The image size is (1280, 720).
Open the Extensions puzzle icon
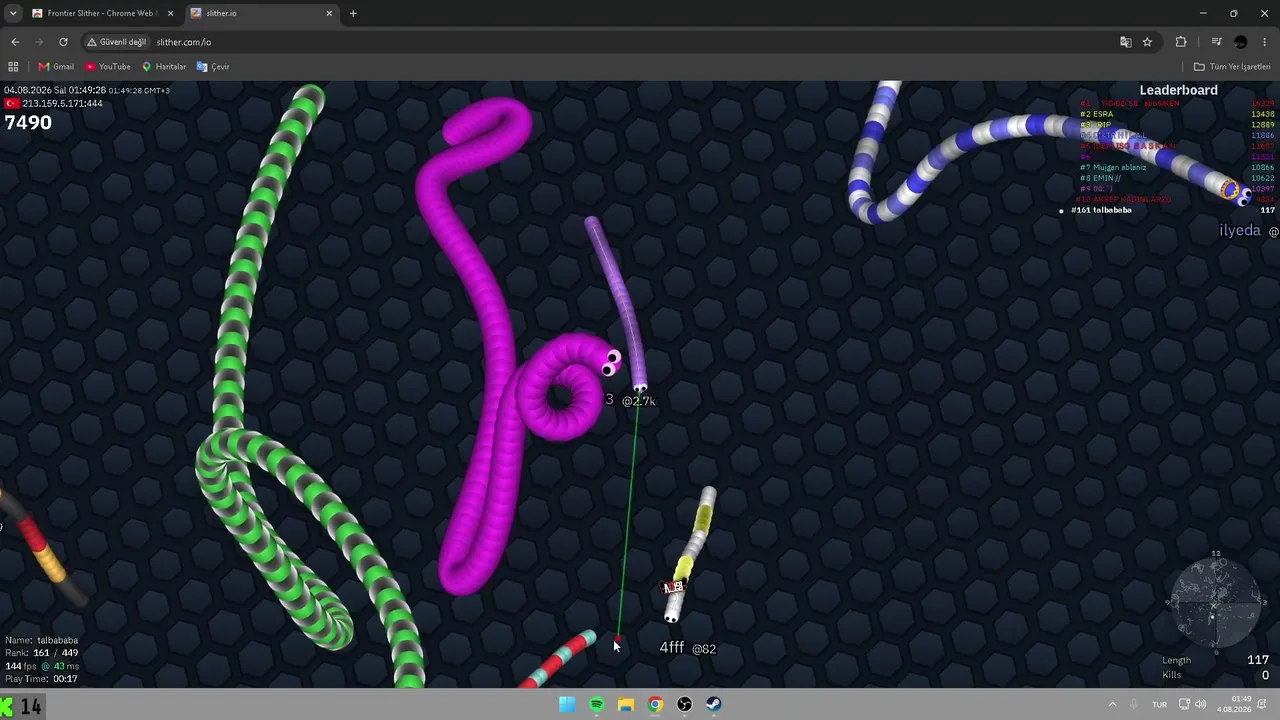[1181, 42]
